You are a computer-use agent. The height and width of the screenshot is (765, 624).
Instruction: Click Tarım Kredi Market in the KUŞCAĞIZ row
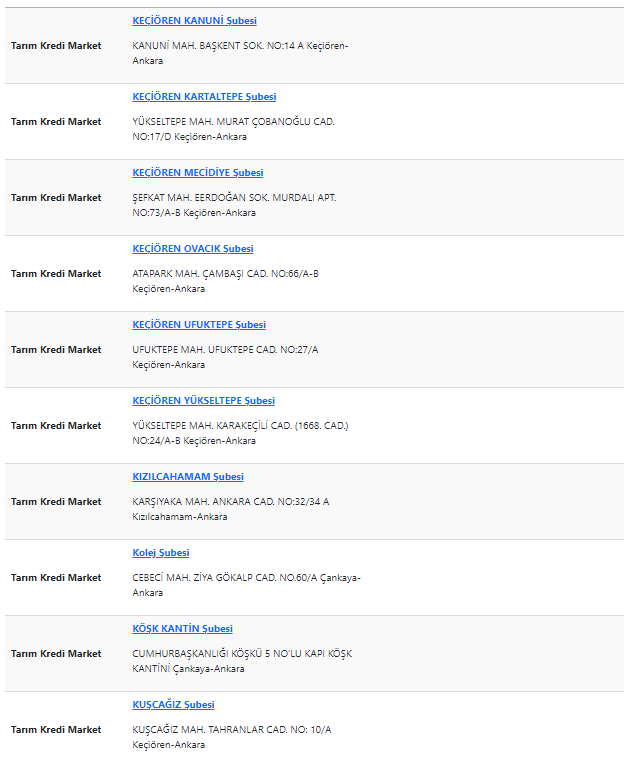pos(56,730)
